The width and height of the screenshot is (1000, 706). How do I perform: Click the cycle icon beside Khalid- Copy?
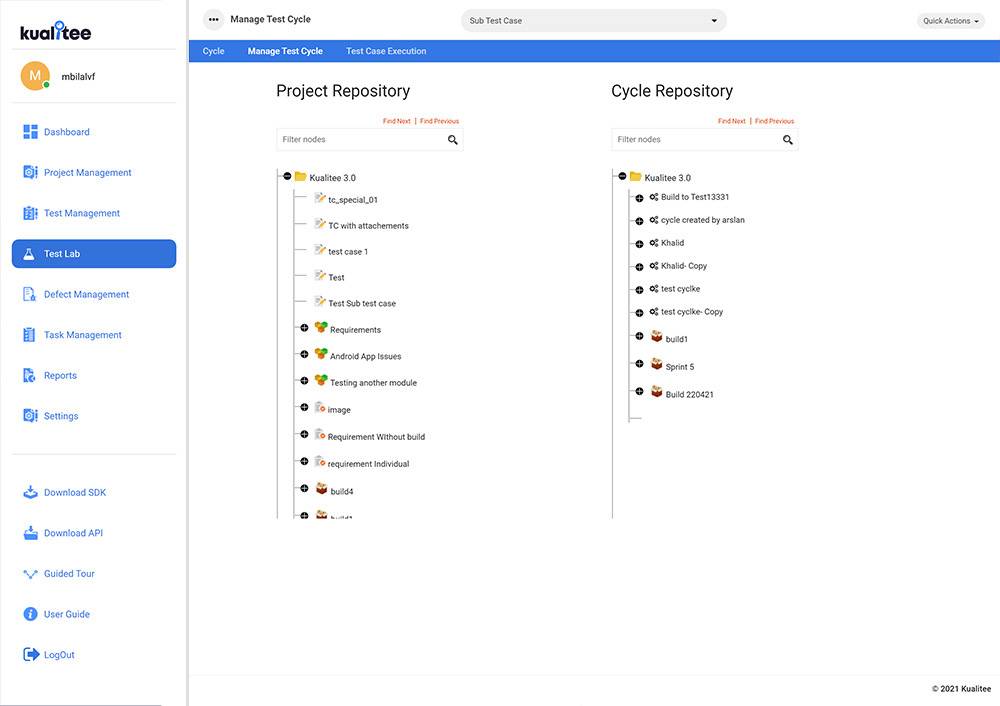pyautogui.click(x=654, y=266)
